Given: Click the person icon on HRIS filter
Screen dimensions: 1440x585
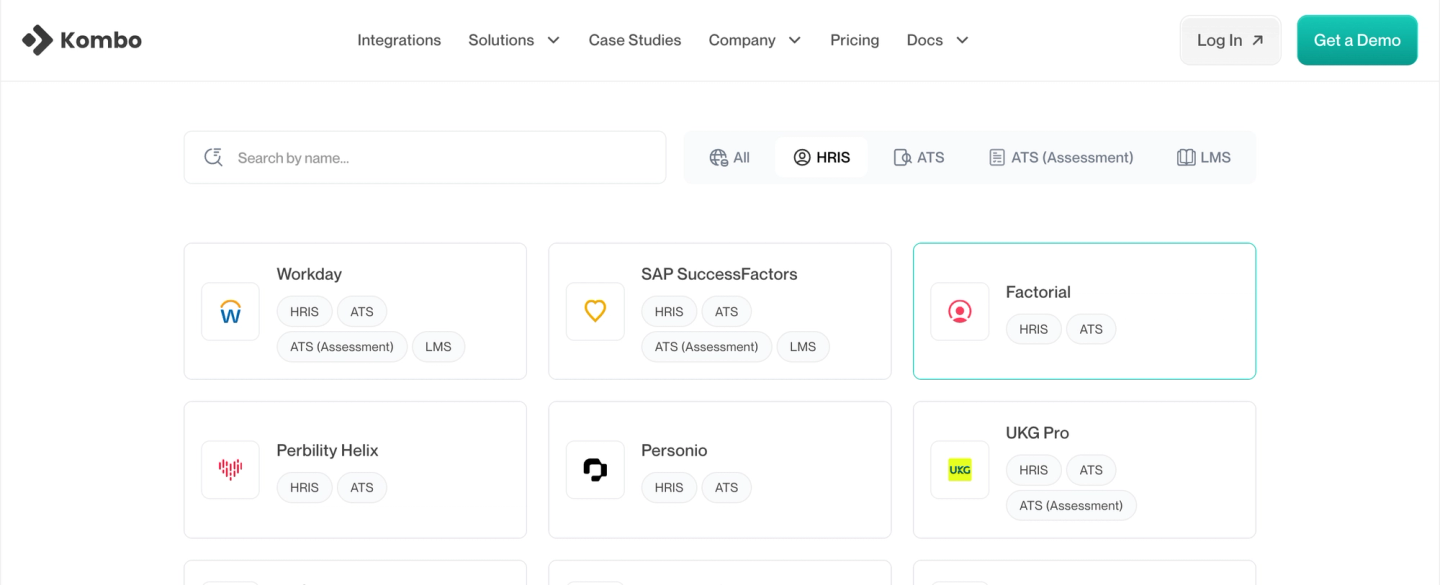Looking at the screenshot, I should pos(802,157).
